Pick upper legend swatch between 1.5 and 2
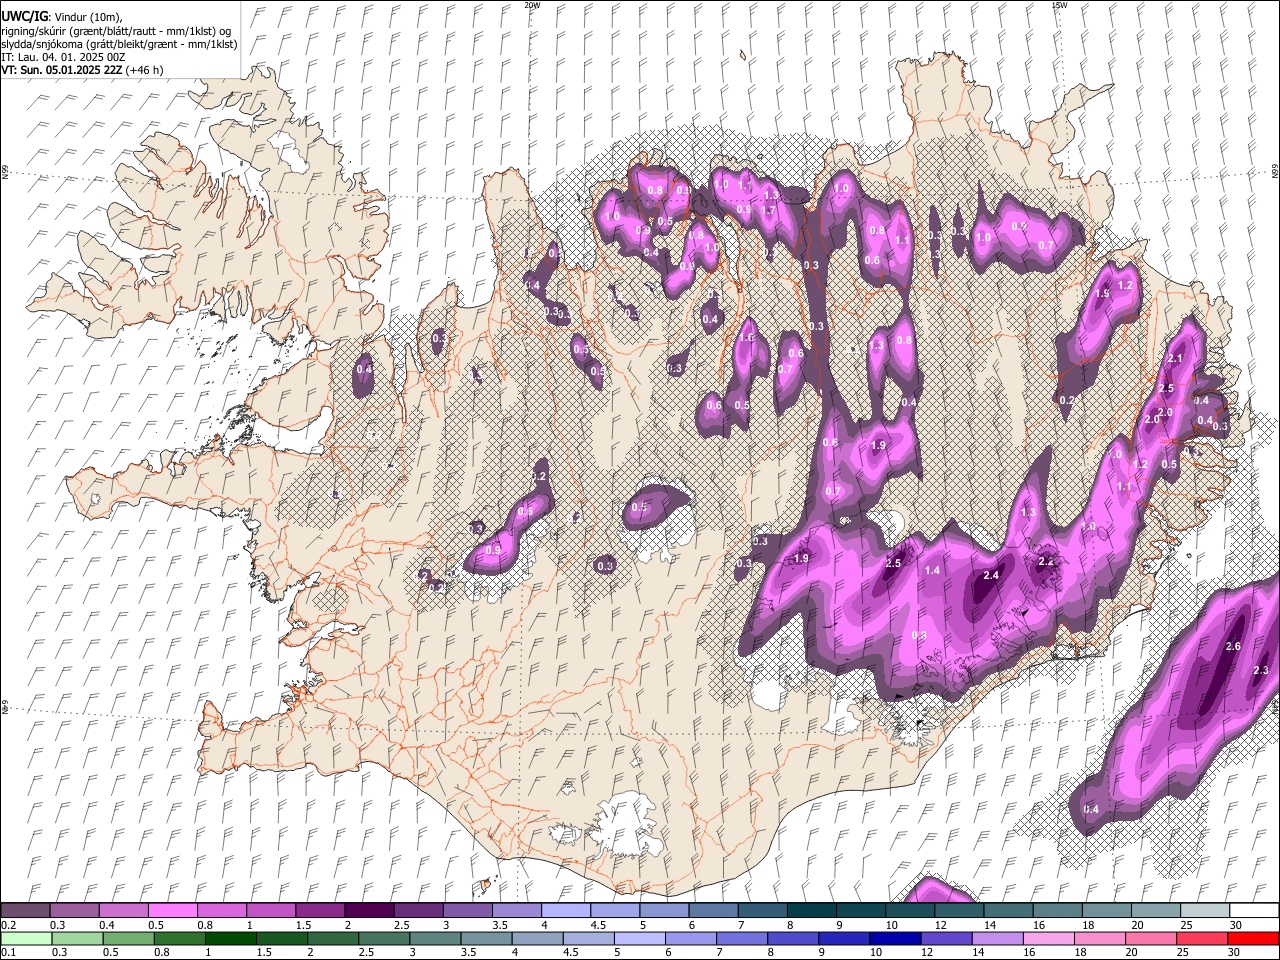The width and height of the screenshot is (1280, 960). click(x=320, y=911)
